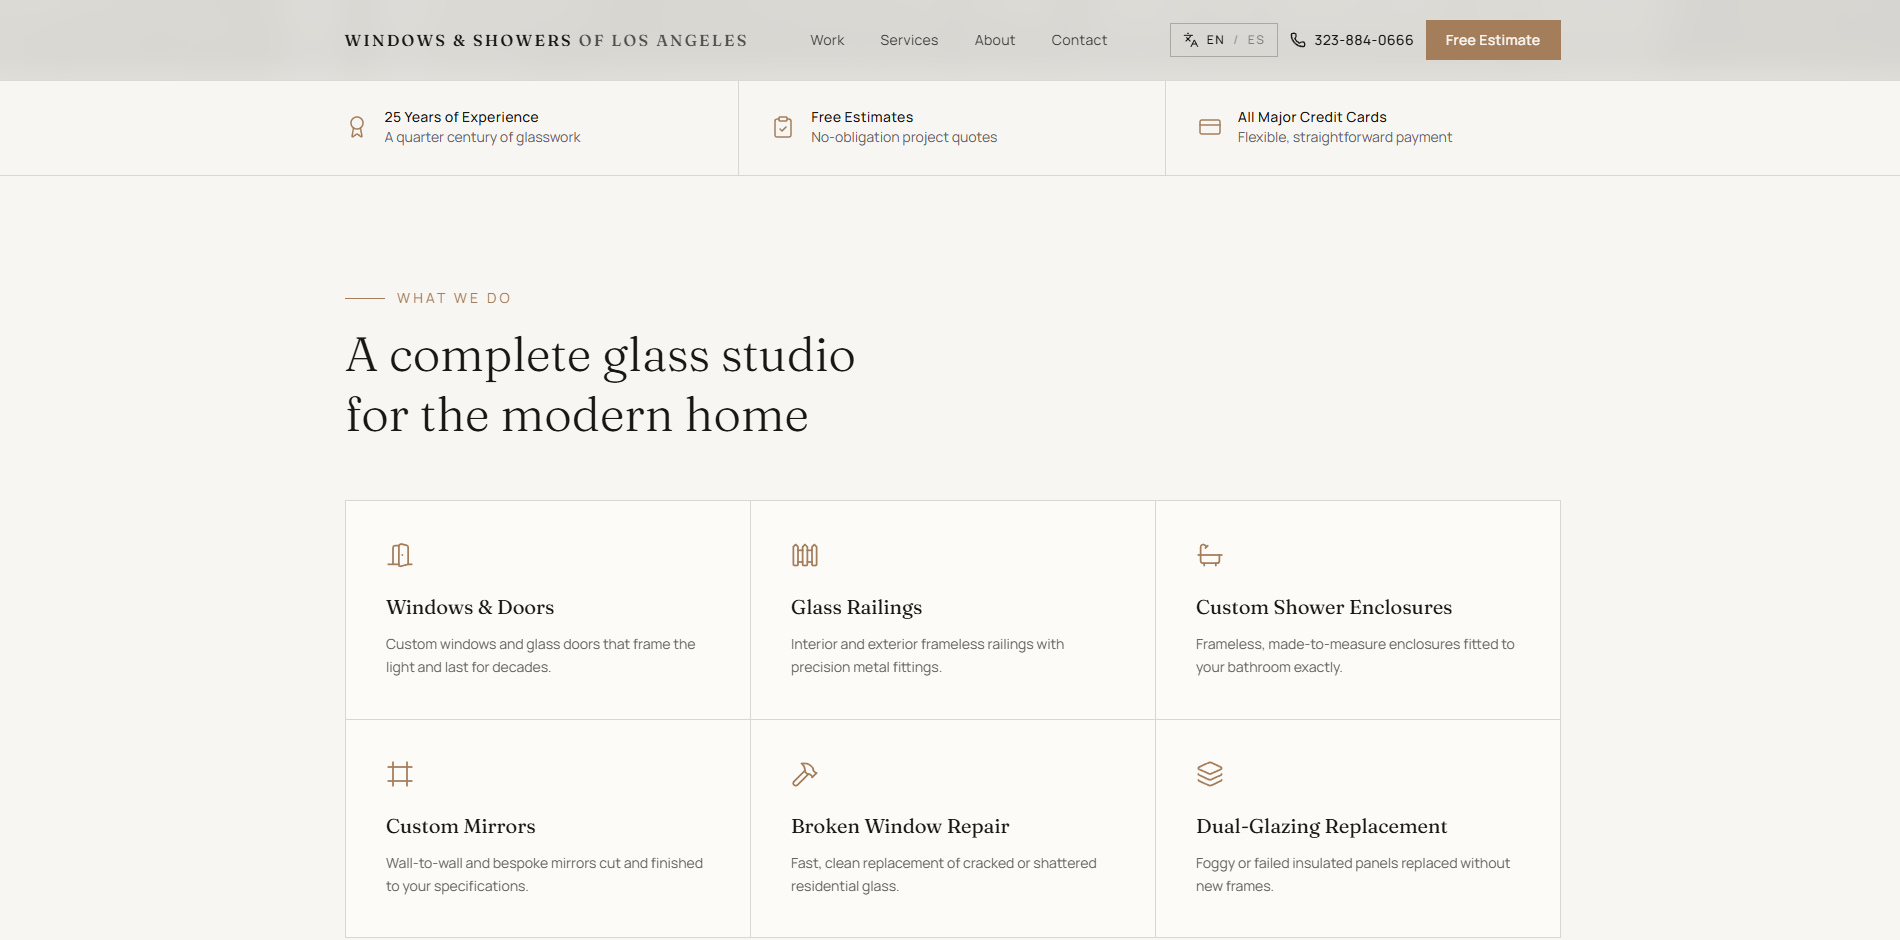Open the Glass Railings service heading

tap(856, 607)
